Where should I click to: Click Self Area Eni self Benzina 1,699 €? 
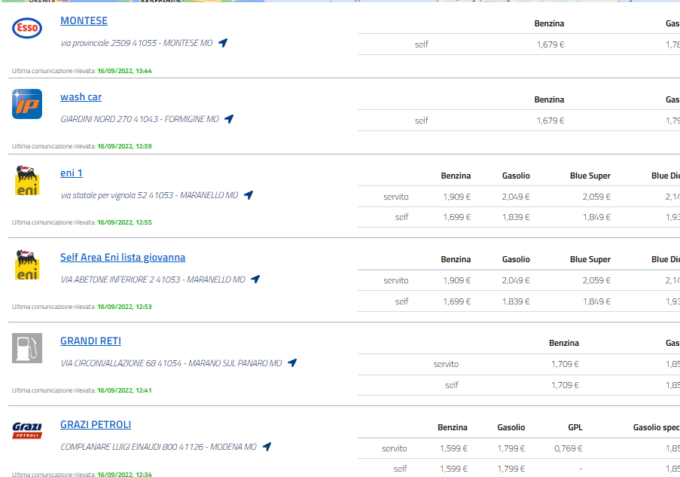click(x=457, y=301)
